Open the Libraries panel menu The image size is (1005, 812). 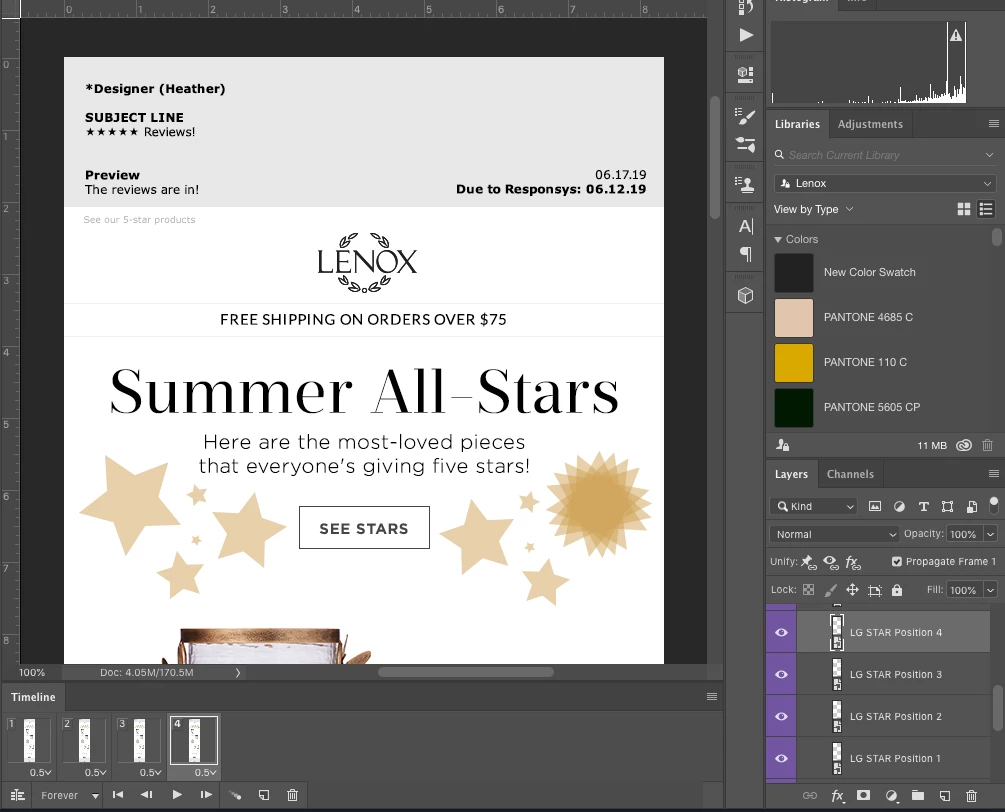point(993,124)
